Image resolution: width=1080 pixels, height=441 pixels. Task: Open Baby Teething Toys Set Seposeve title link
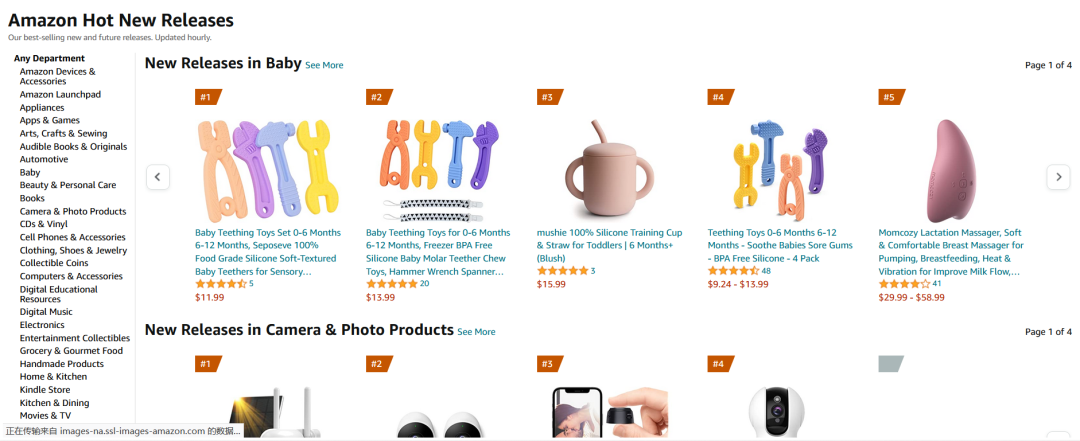tap(268, 245)
